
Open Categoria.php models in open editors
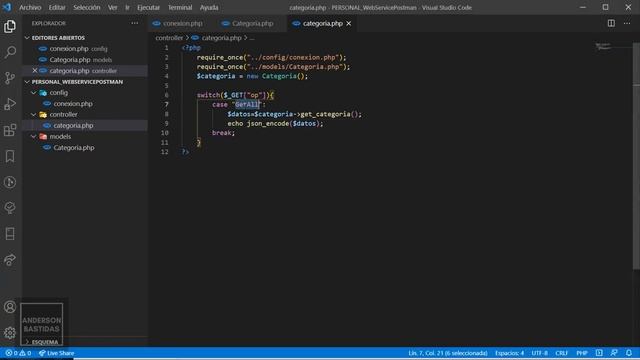click(70, 60)
